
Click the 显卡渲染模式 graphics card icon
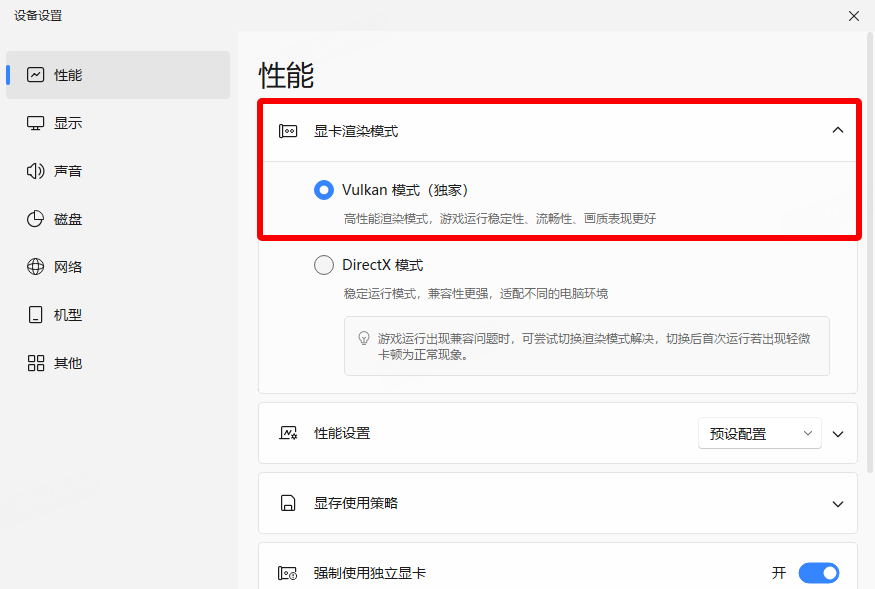(288, 131)
